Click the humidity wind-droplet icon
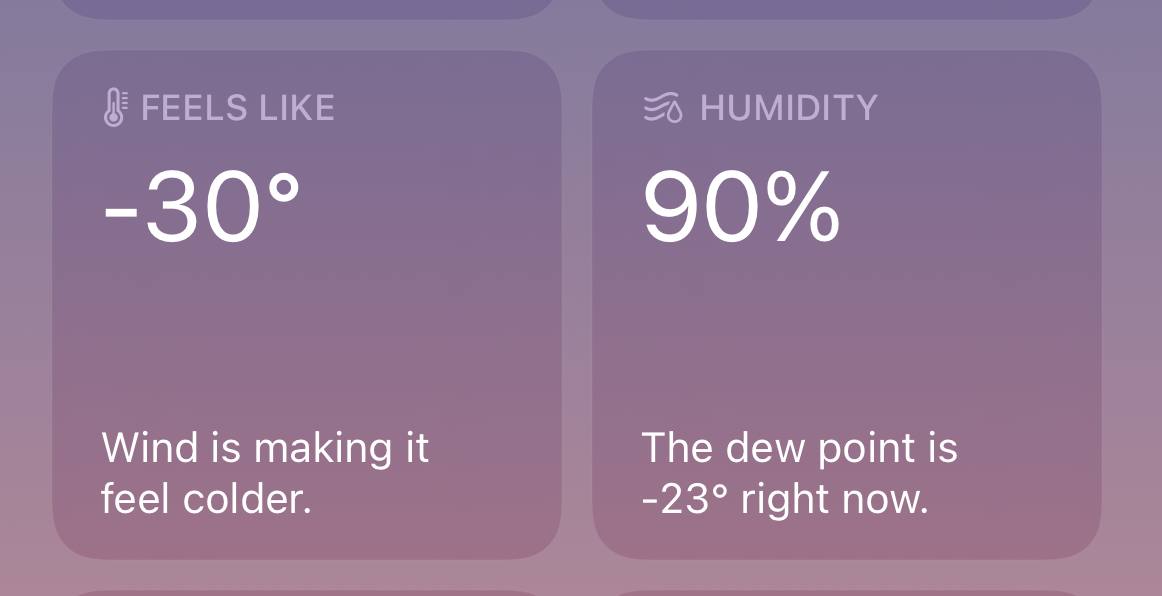 point(663,107)
